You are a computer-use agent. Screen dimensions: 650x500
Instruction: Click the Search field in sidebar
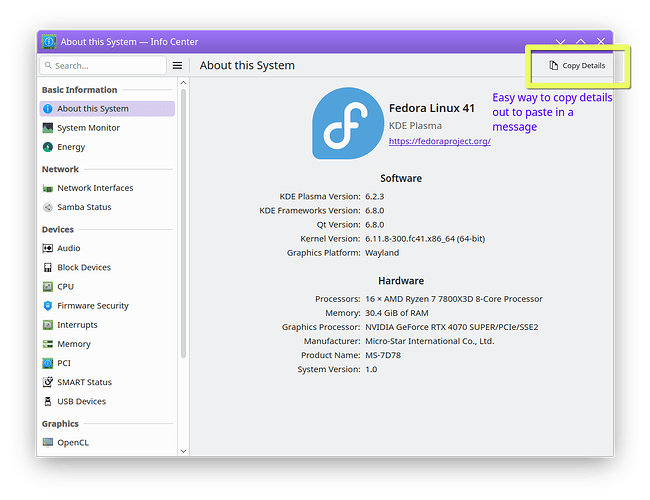pyautogui.click(x=103, y=66)
